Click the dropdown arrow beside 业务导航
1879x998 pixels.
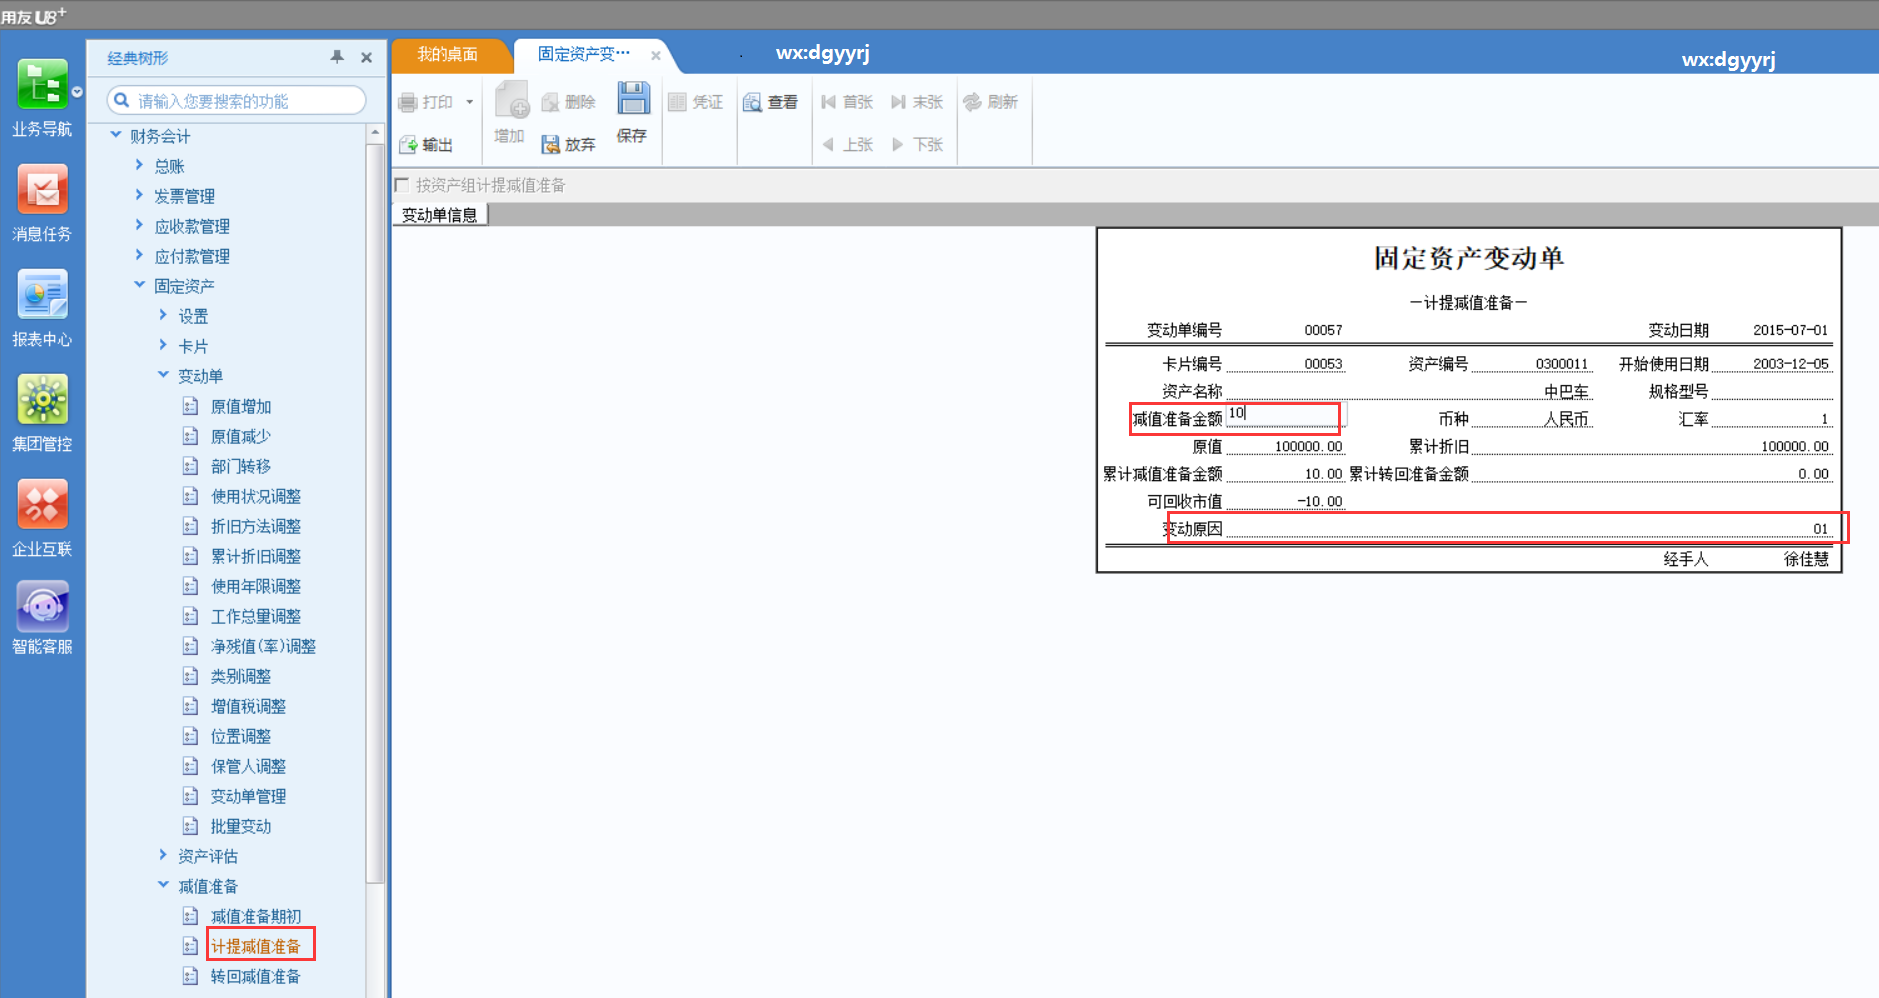[77, 92]
